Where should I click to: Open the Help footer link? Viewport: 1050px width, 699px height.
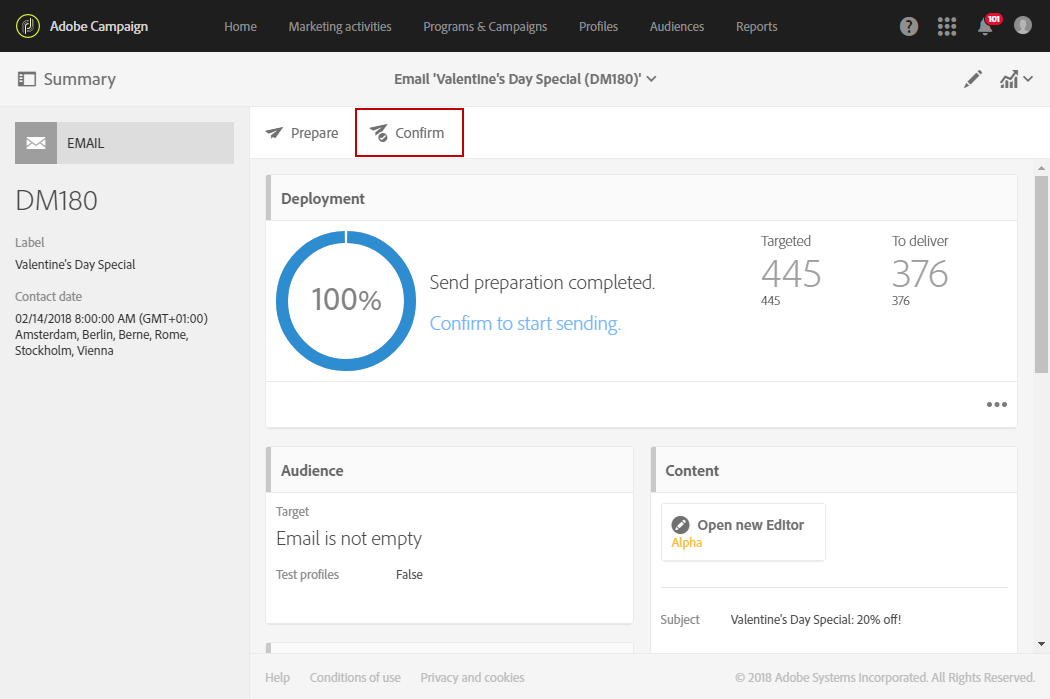[x=277, y=678]
